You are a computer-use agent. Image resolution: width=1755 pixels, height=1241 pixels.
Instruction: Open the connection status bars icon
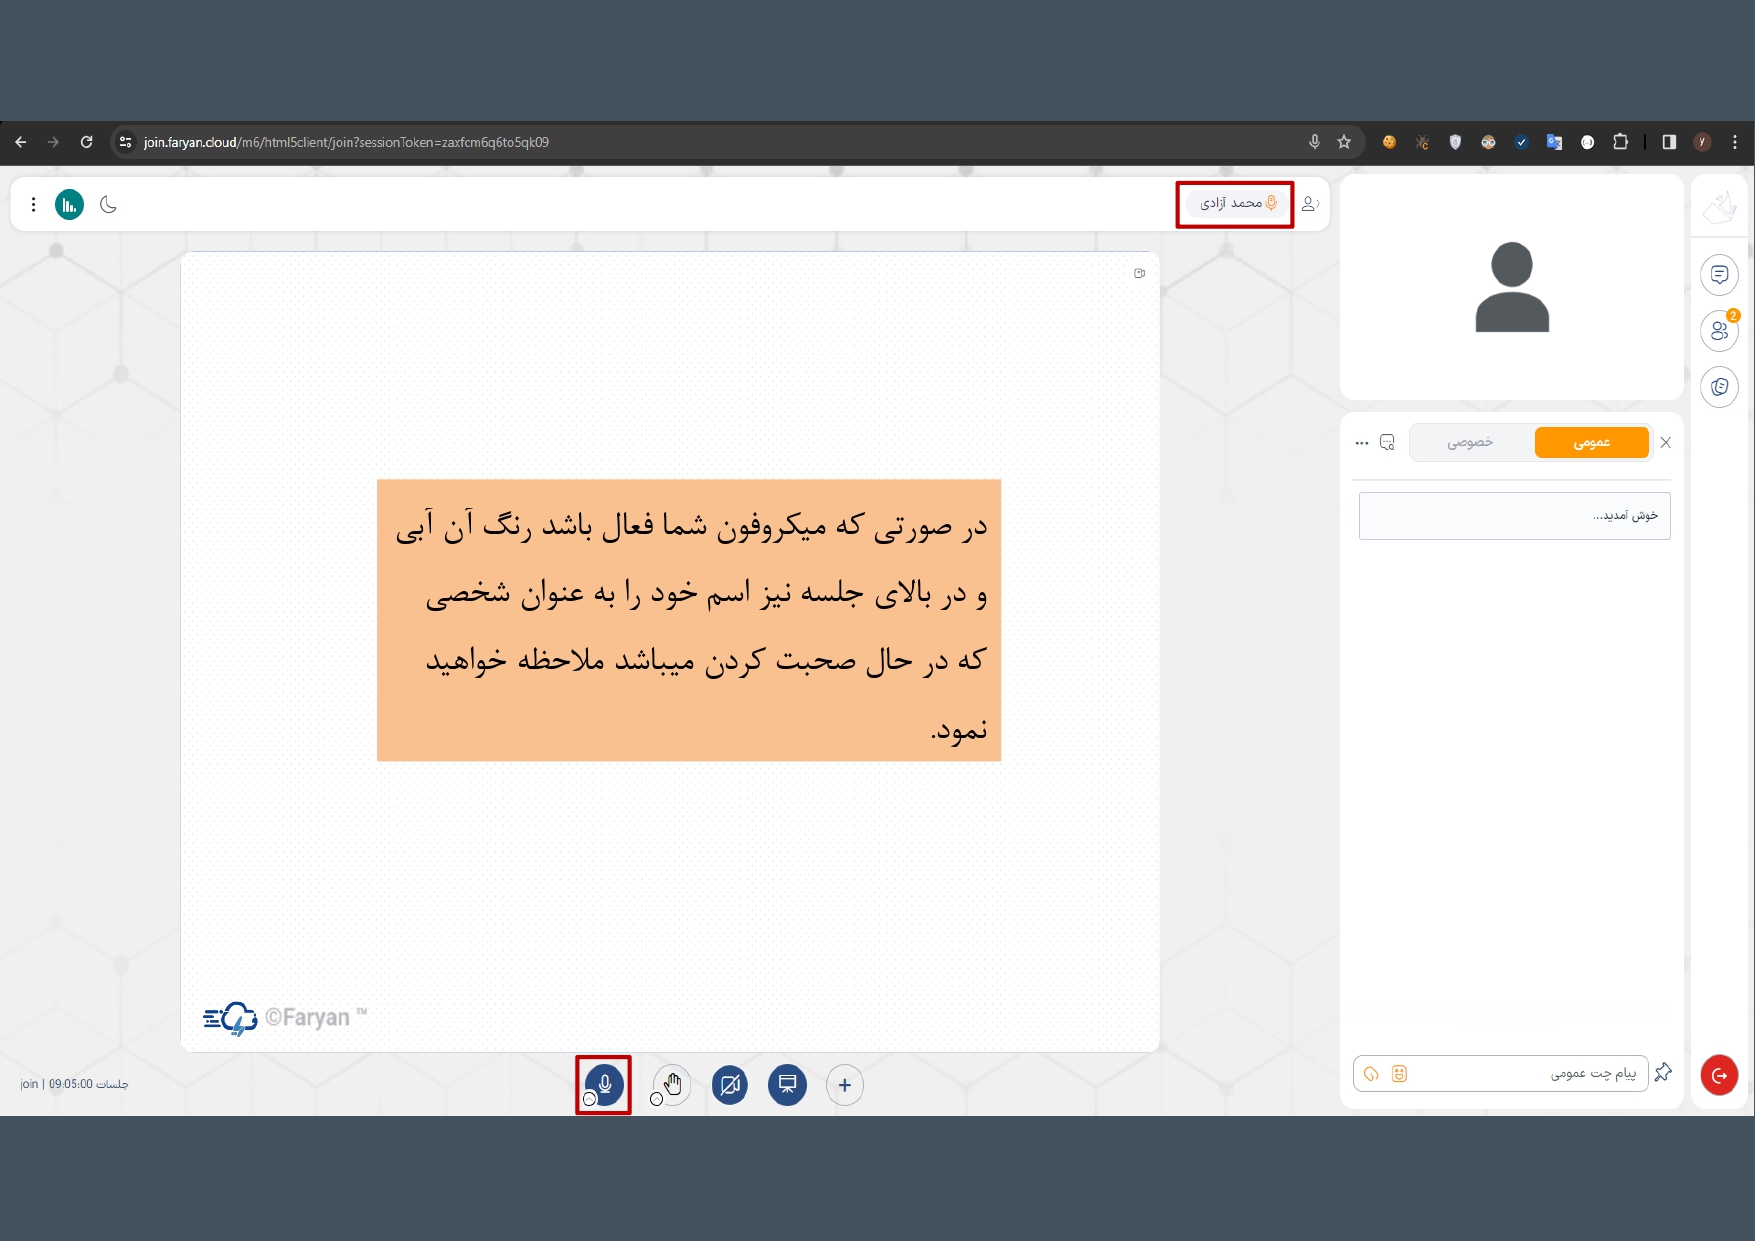[x=69, y=205]
